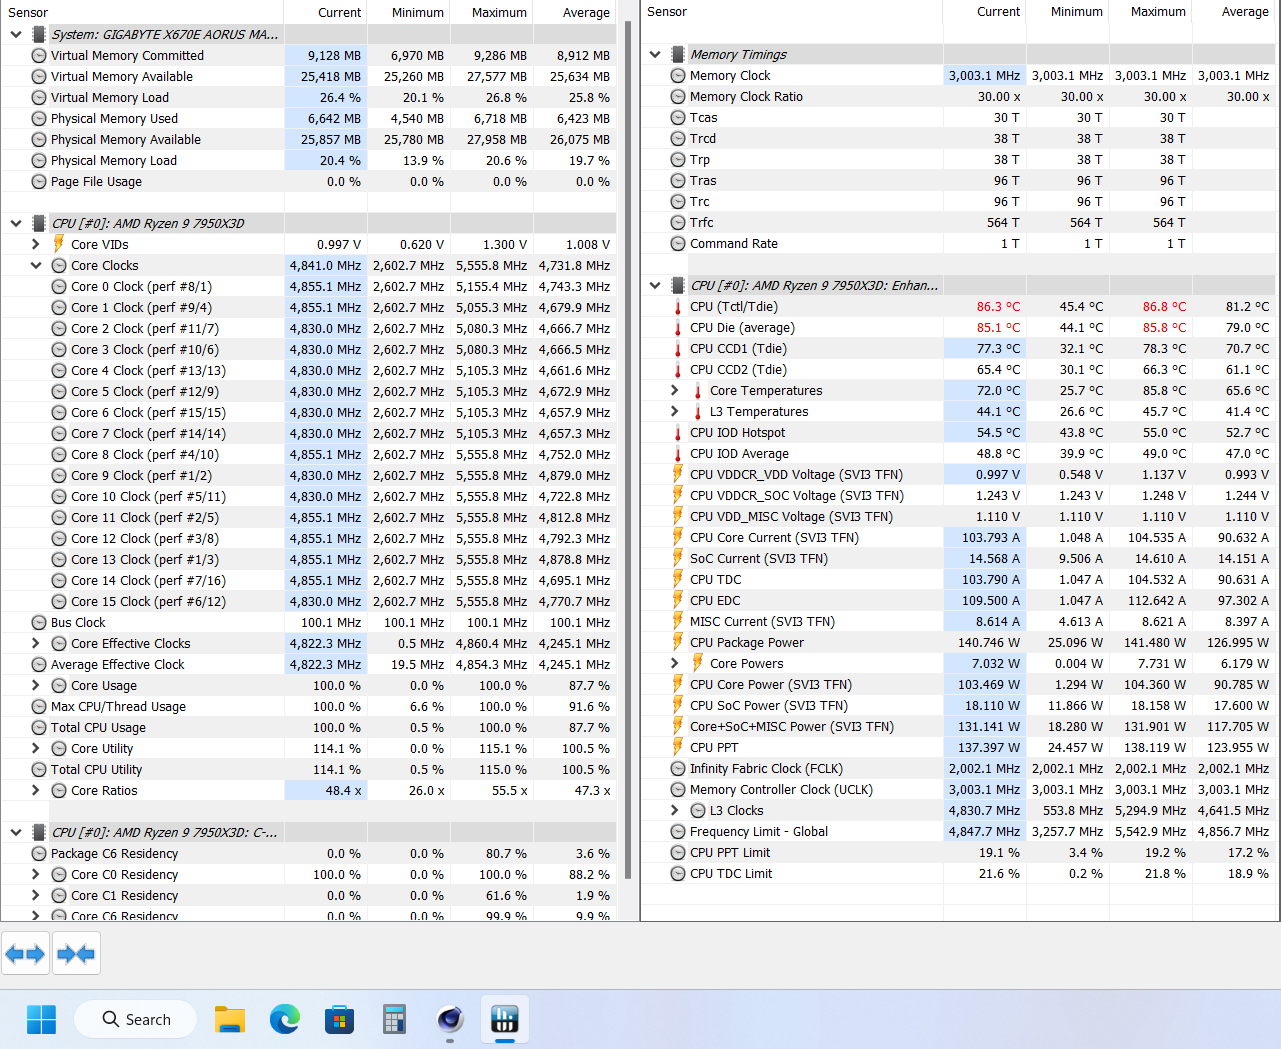Click the shrink layout inward-arrows button
The width and height of the screenshot is (1281, 1049).
[76, 954]
